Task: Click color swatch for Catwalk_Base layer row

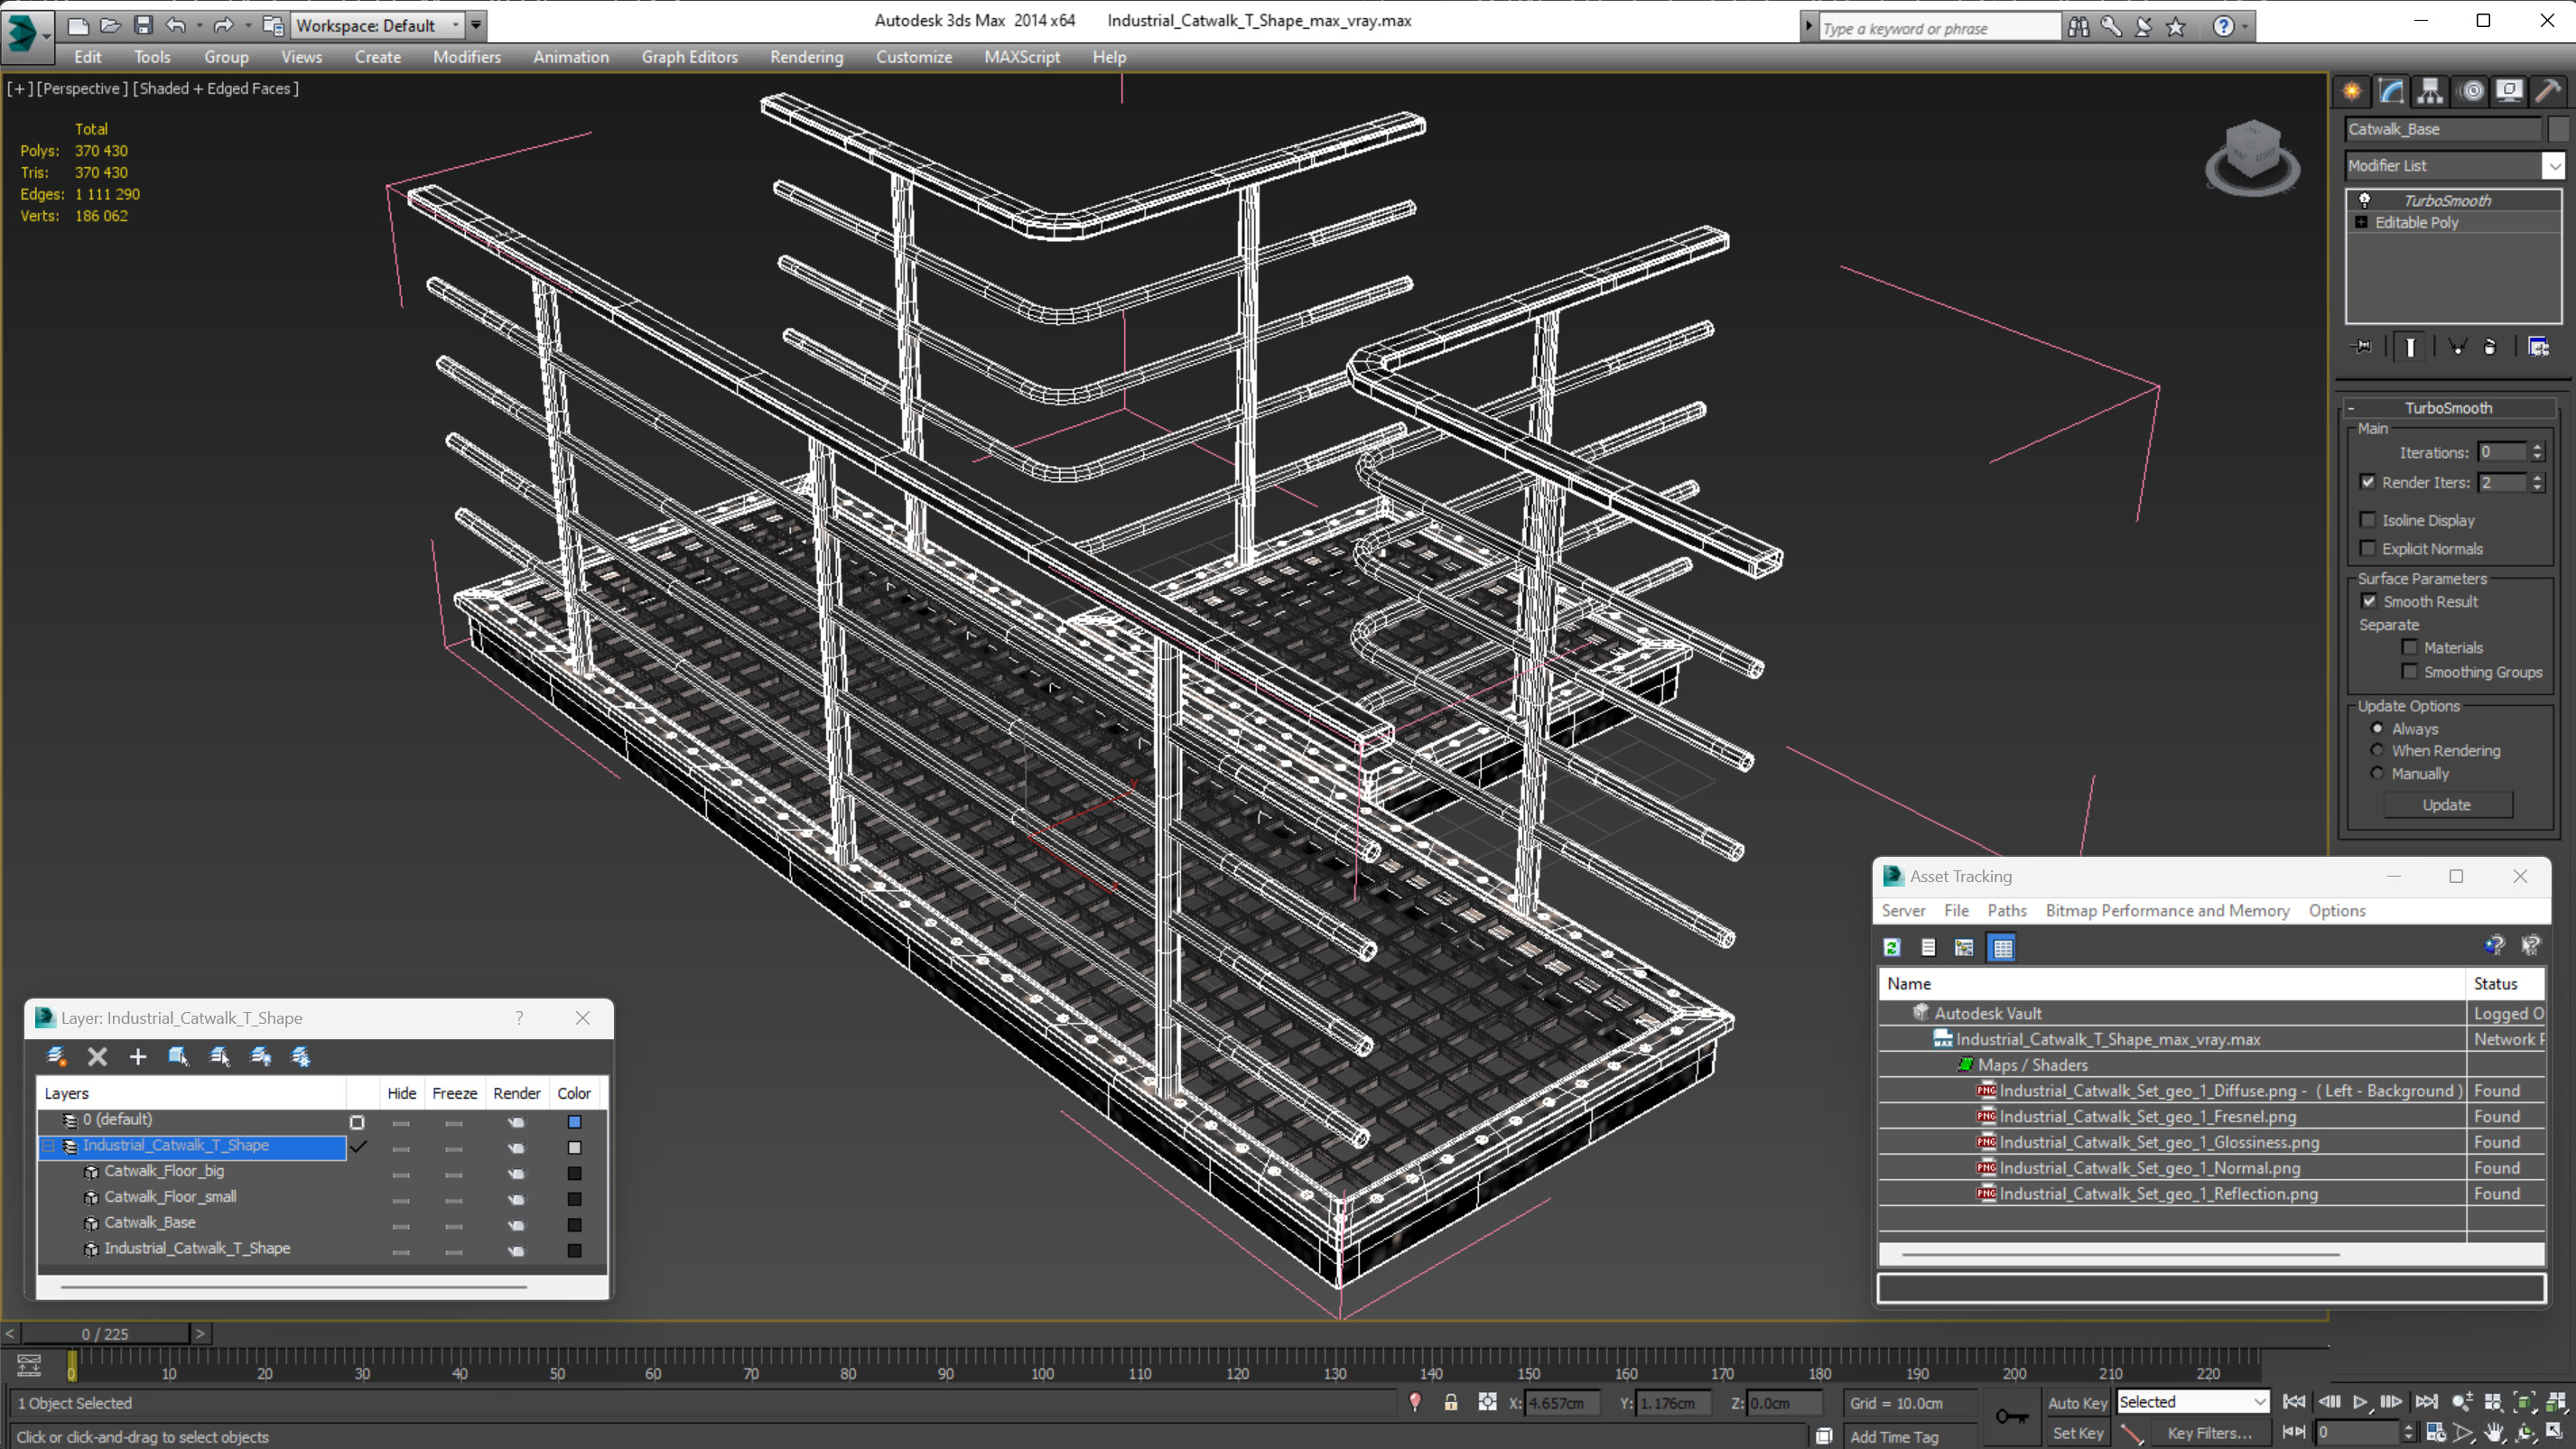Action: [x=574, y=1224]
